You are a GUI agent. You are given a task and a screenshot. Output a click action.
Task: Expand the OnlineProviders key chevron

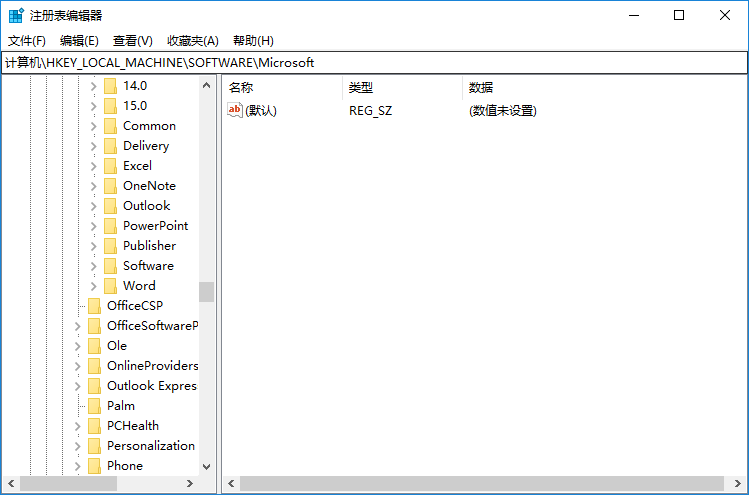pyautogui.click(x=78, y=366)
